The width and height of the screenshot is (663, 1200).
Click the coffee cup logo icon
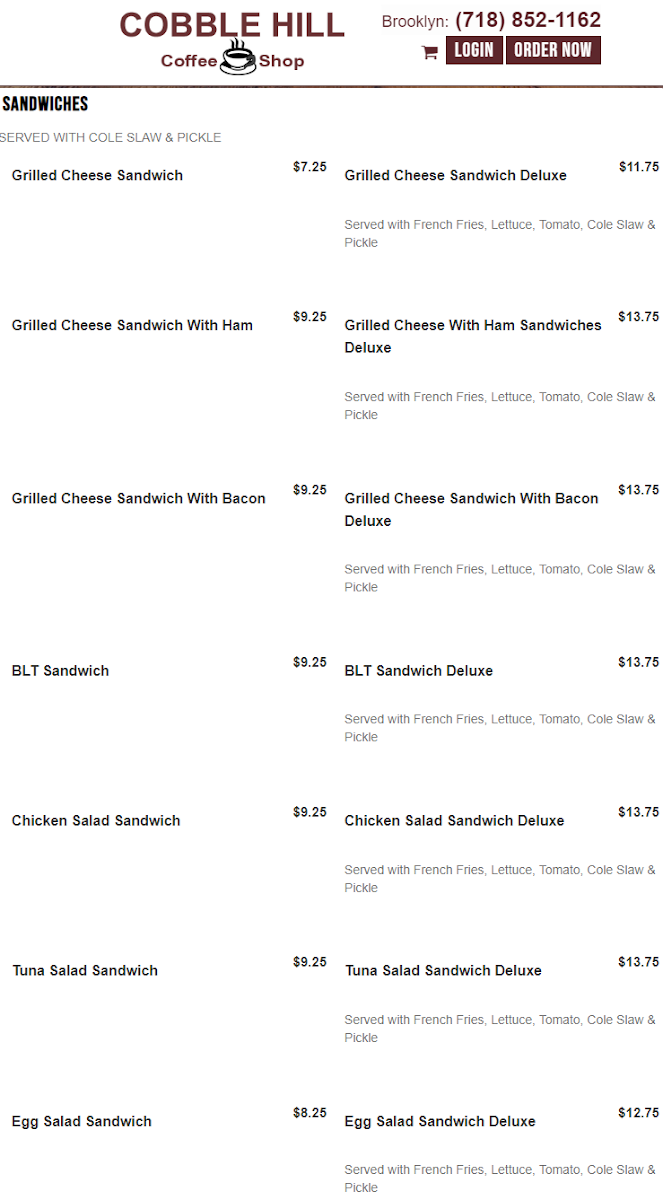238,58
